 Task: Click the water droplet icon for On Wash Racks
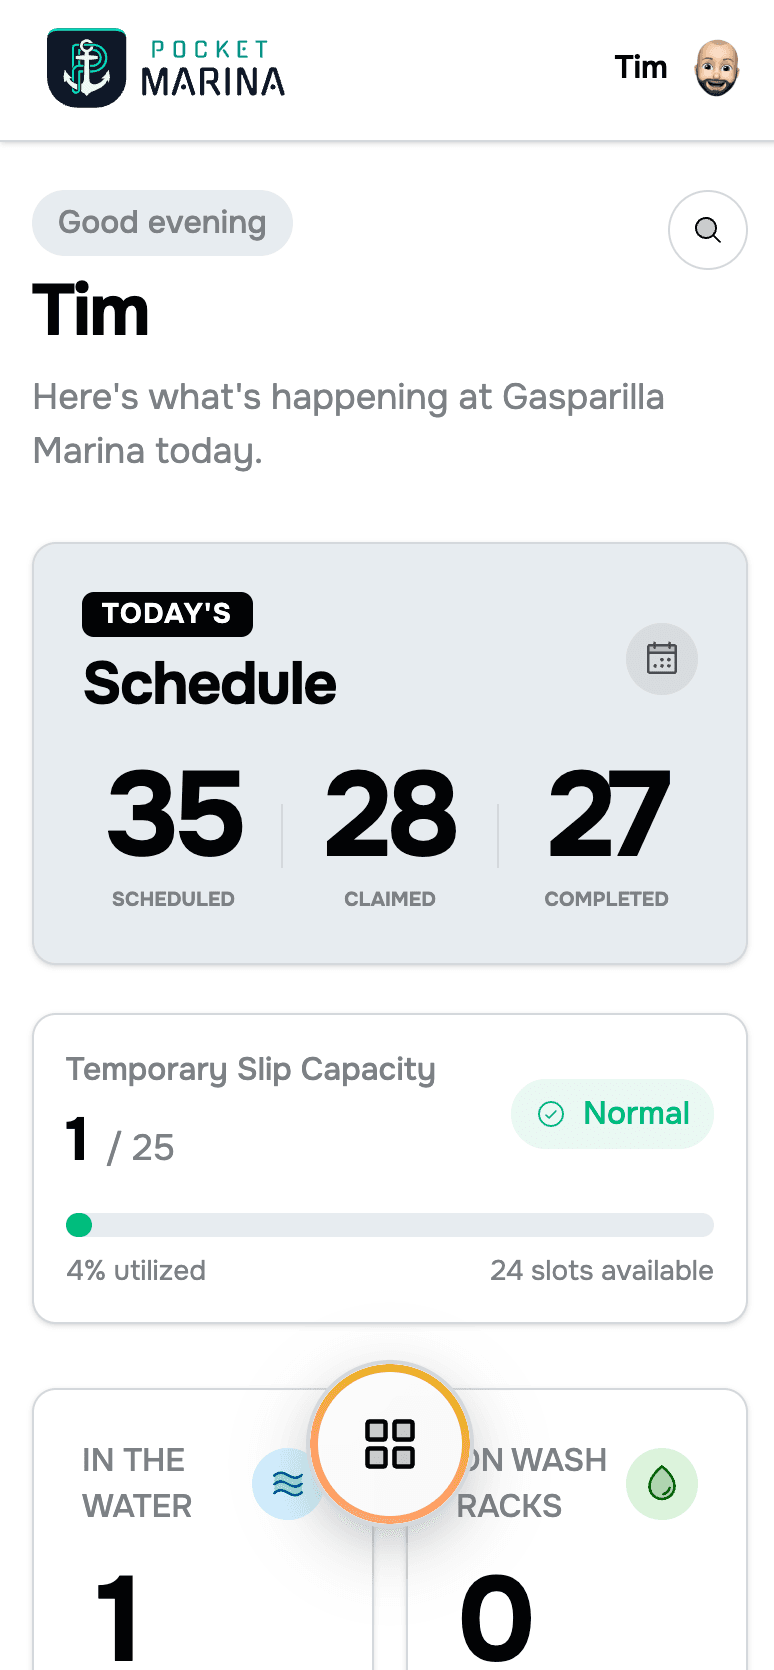[662, 1484]
